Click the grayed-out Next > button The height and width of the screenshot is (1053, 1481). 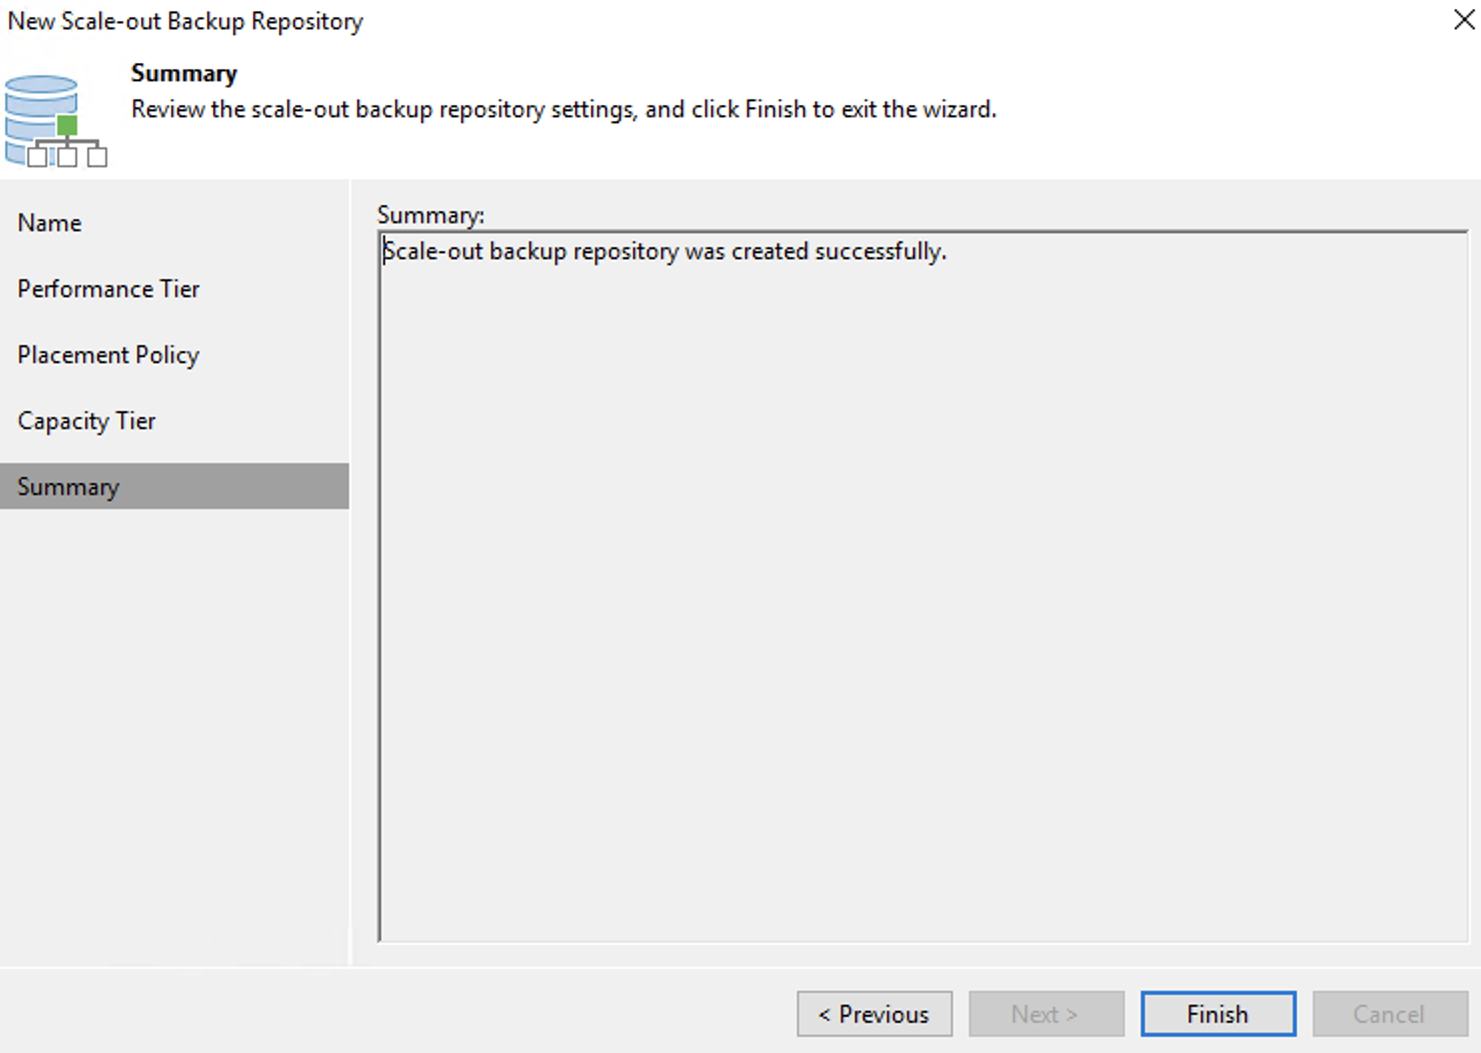(x=1045, y=1014)
